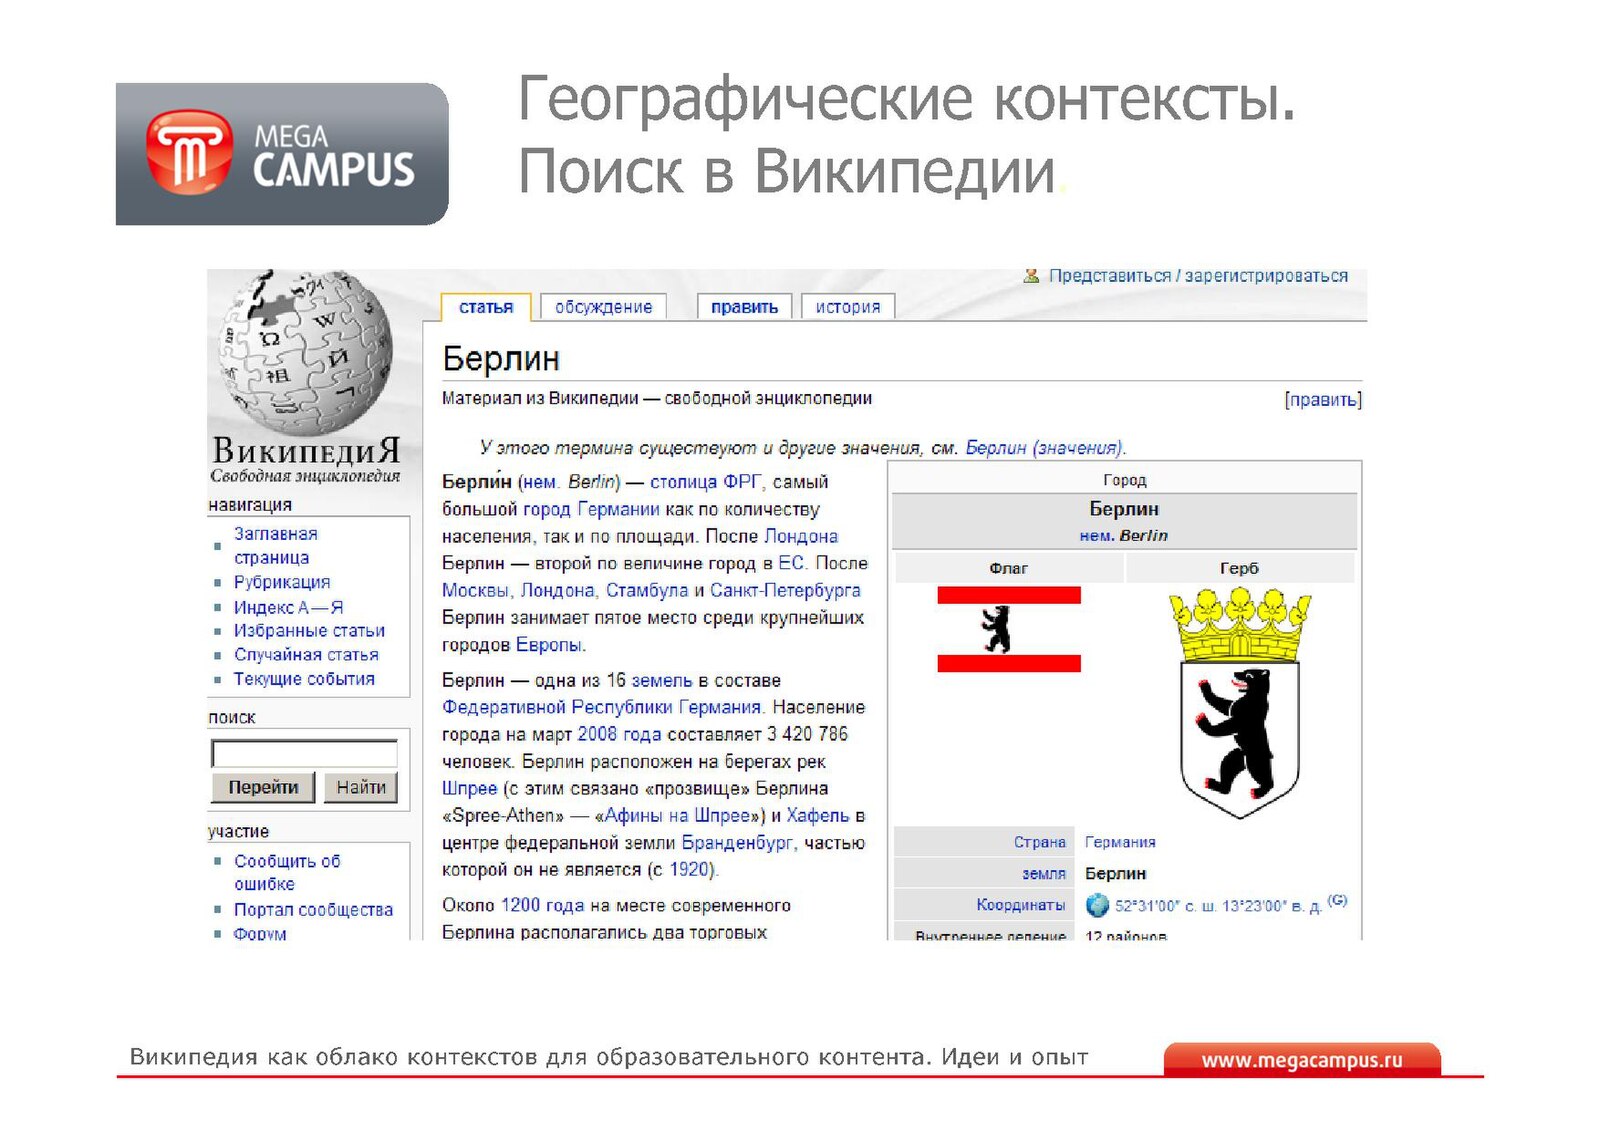Click Представиться / зарегистрироваться link
Viewport: 1600px width, 1131px height.
(1198, 276)
